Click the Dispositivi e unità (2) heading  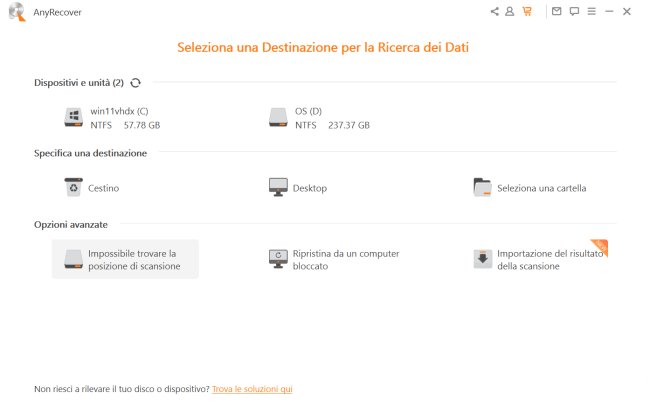coord(79,83)
